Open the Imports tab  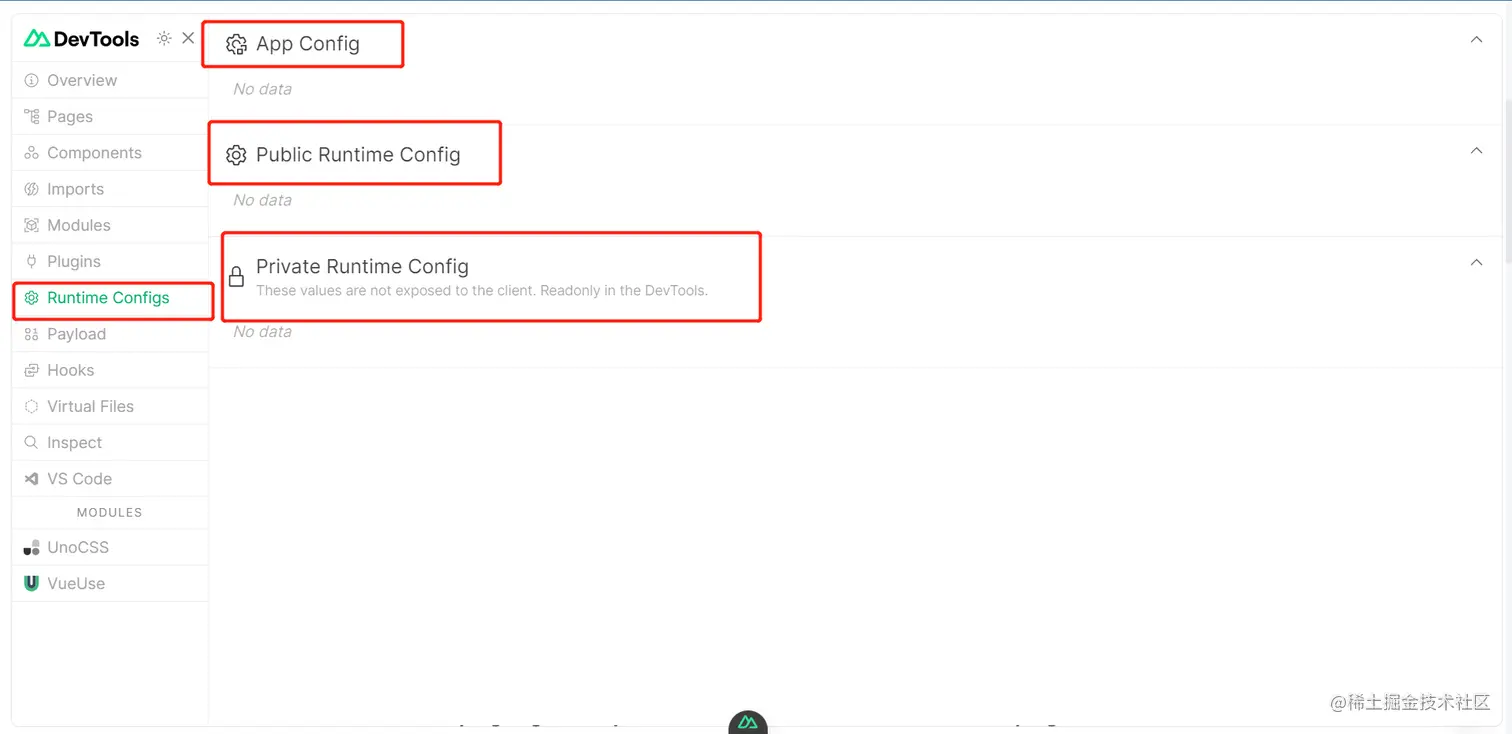point(75,189)
